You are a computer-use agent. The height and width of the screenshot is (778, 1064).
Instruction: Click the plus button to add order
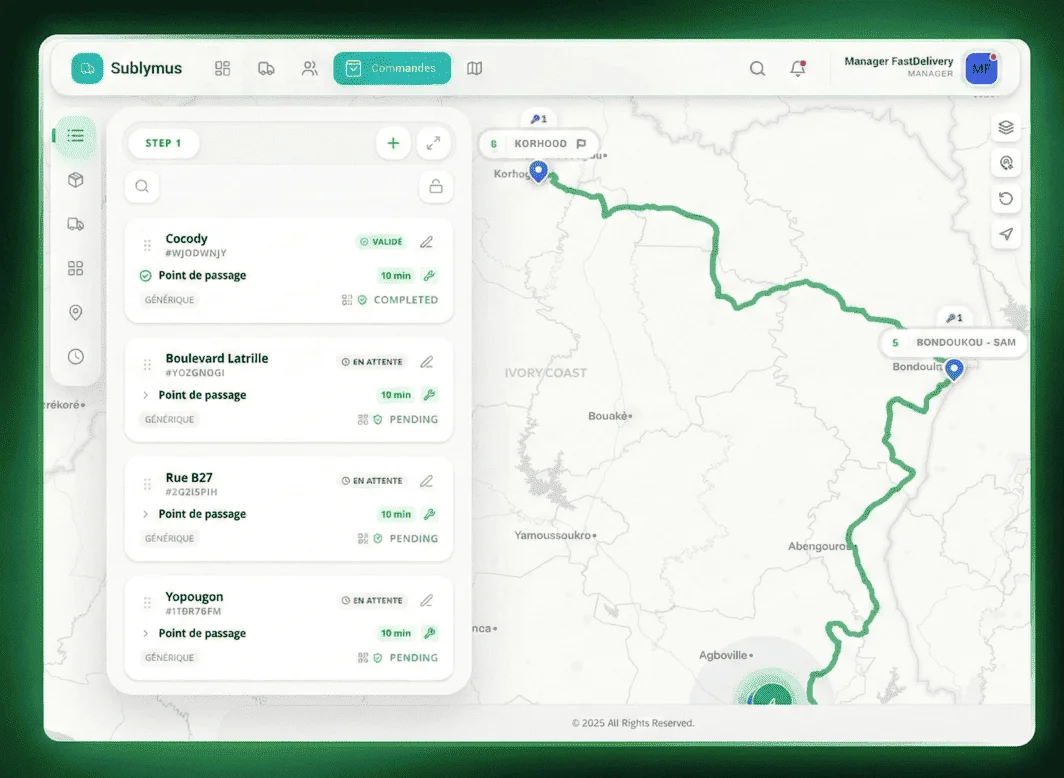393,143
